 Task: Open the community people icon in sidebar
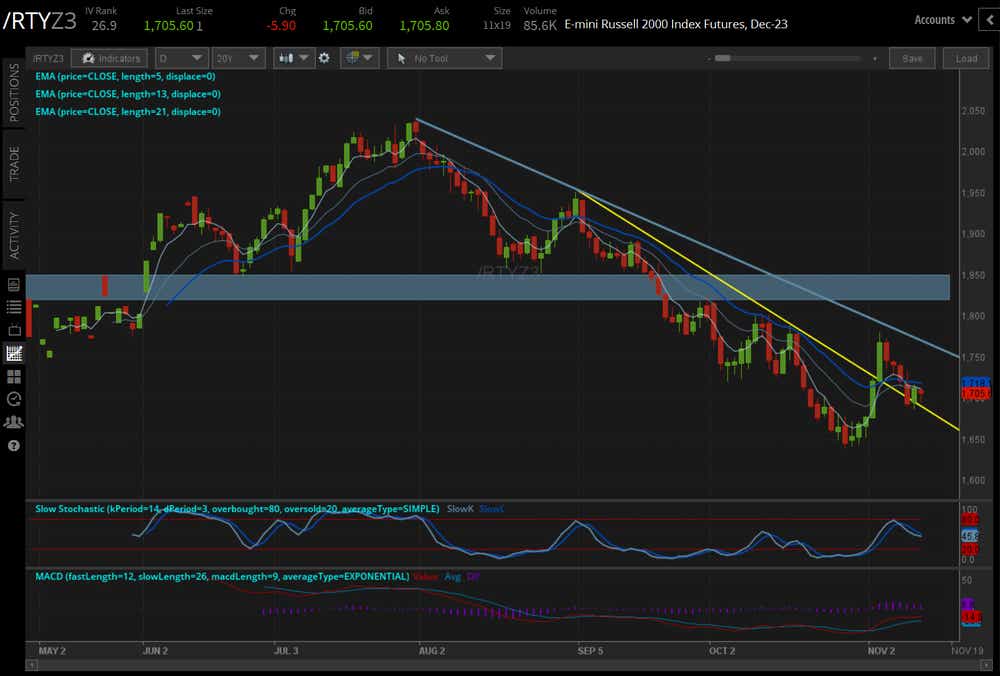coord(14,422)
